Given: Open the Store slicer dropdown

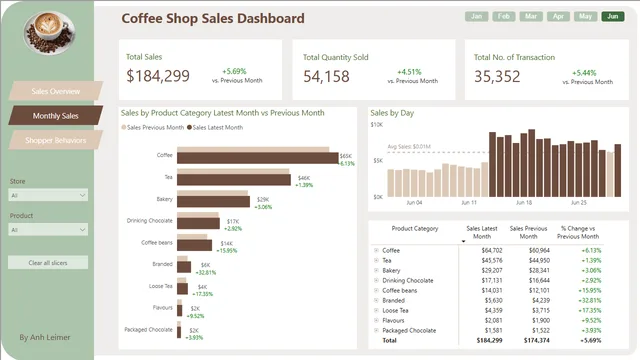Looking at the screenshot, I should [48, 196].
